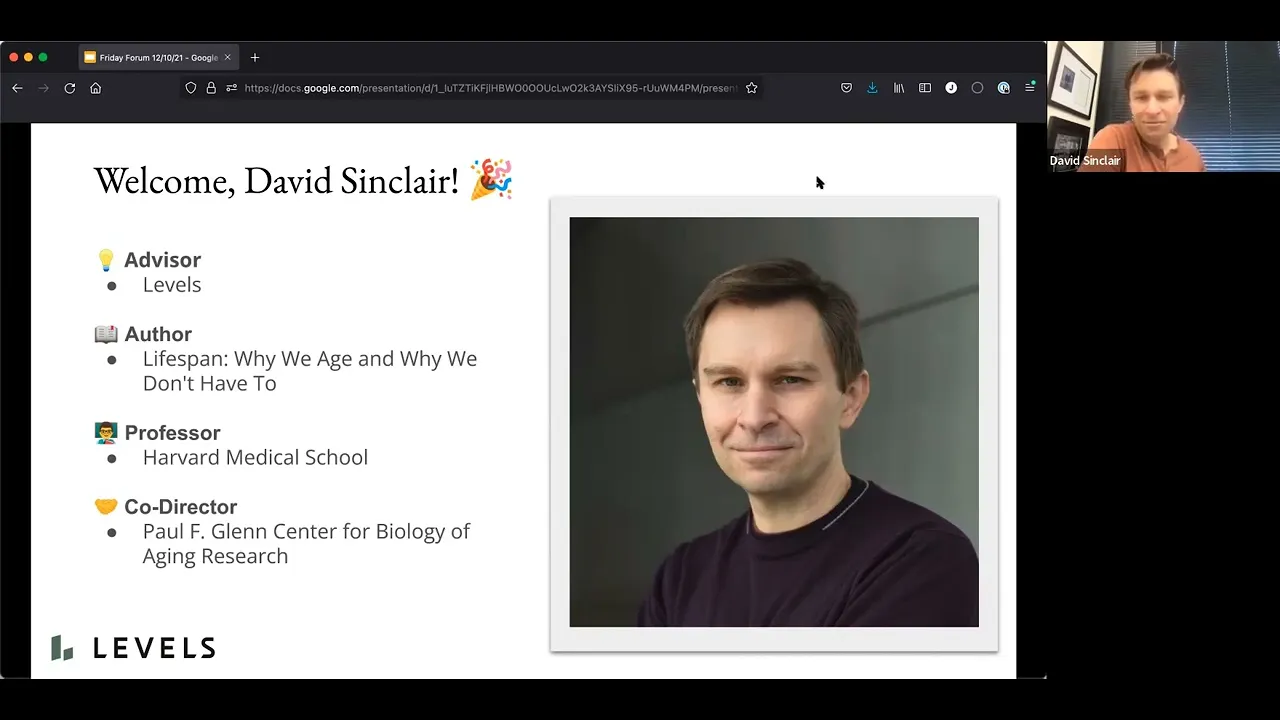This screenshot has width=1280, height=720.
Task: Click the Levels logo on the slide
Action: [134, 648]
